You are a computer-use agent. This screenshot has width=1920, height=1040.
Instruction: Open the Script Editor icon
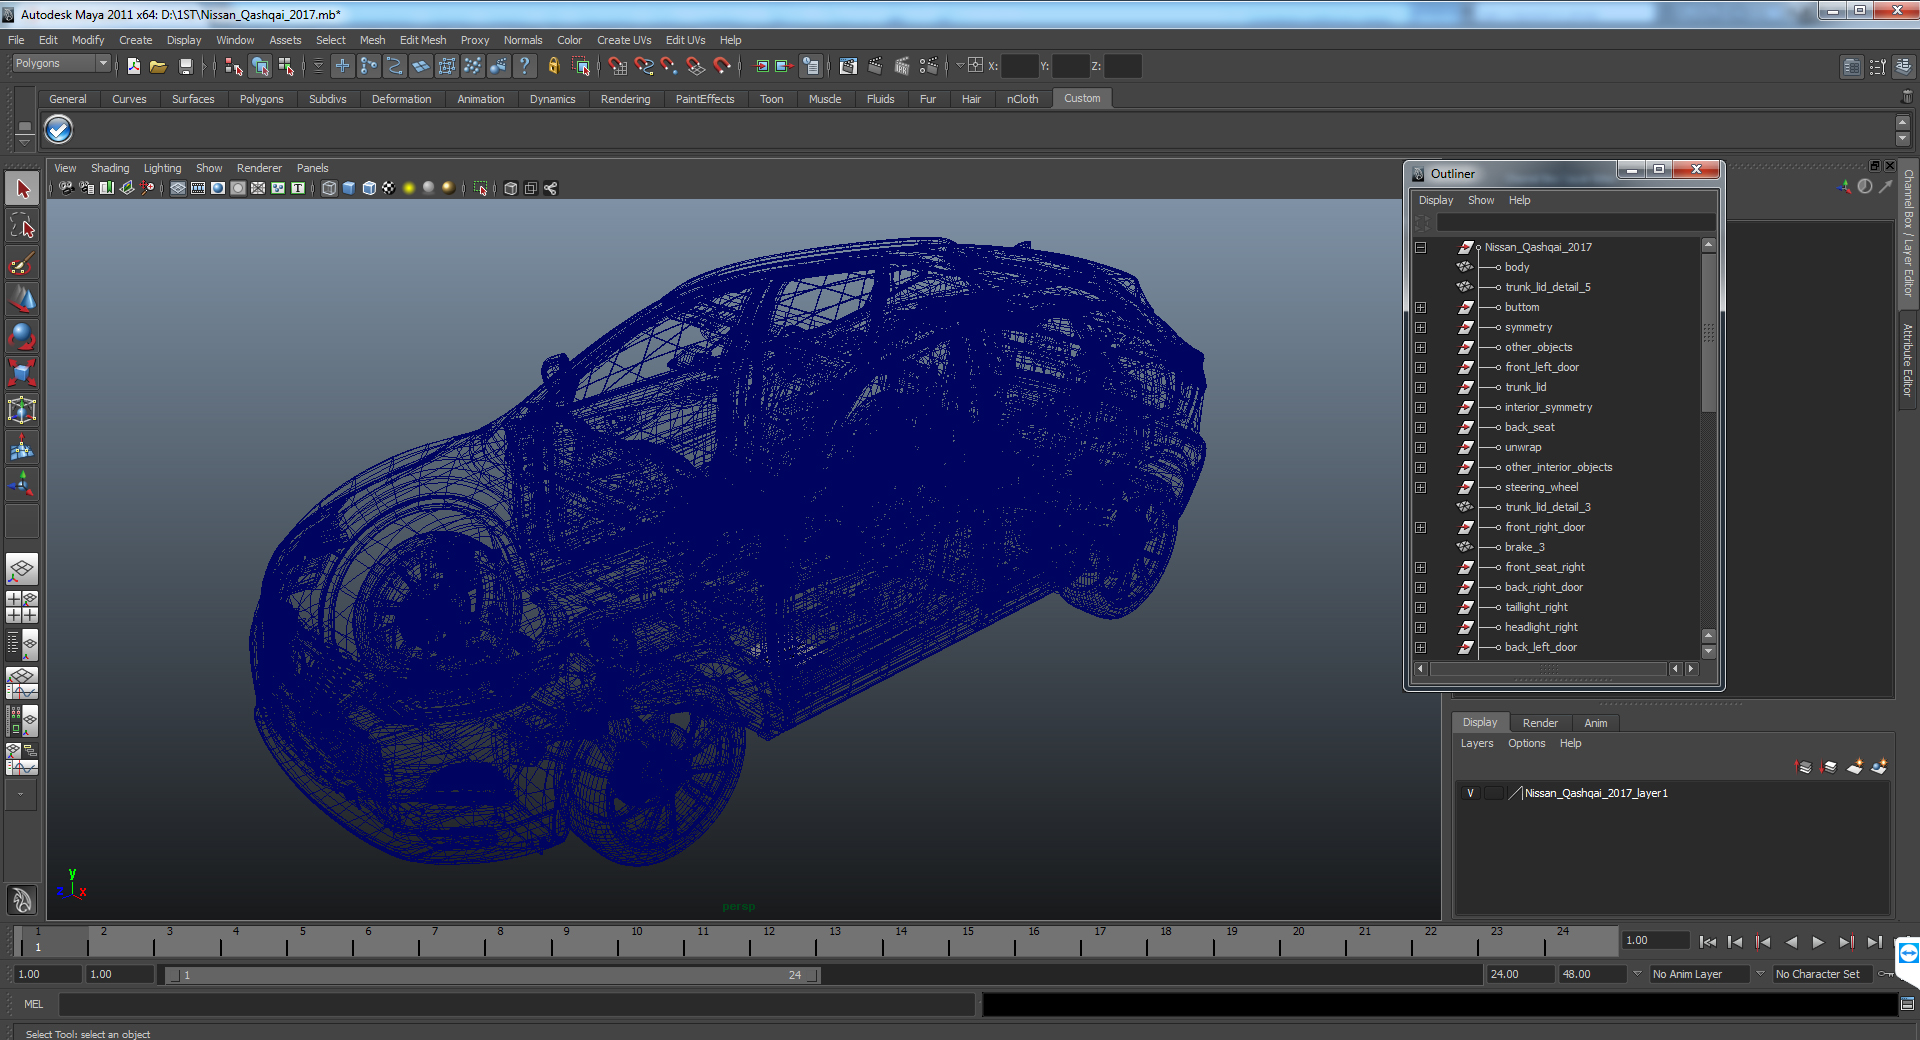click(x=1907, y=1004)
